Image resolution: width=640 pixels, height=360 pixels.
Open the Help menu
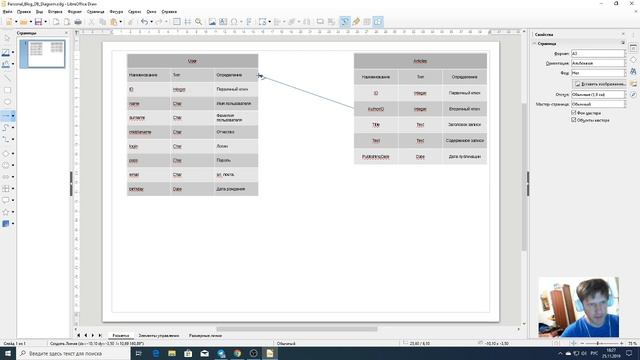point(169,12)
